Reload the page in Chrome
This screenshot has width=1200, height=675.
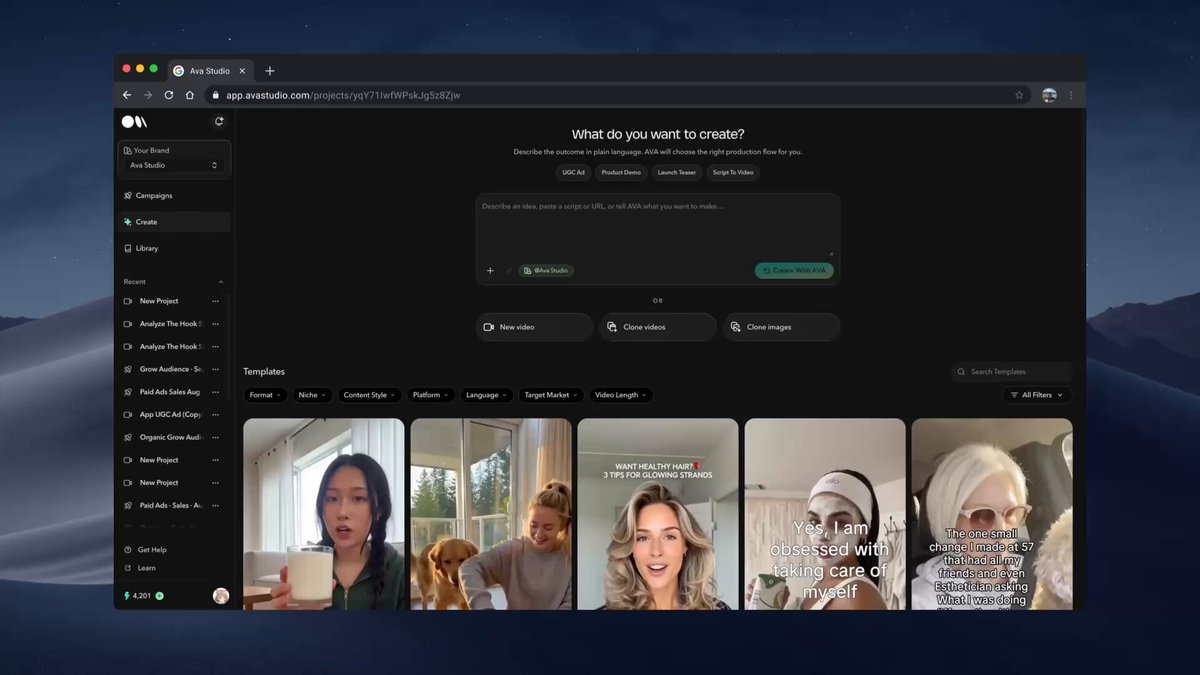(169, 95)
